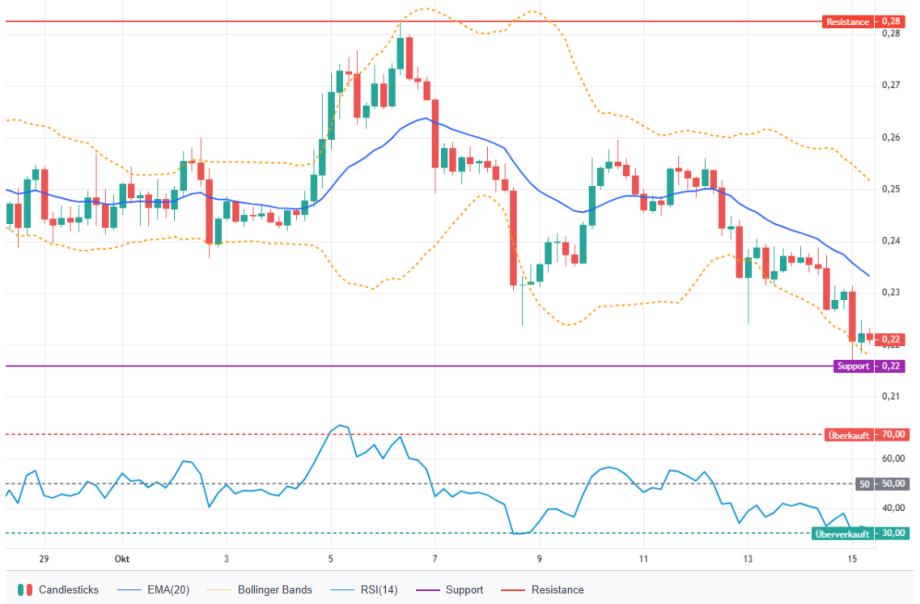Click the 0,21 price axis label
This screenshot has width=920, height=604.
coord(891,396)
